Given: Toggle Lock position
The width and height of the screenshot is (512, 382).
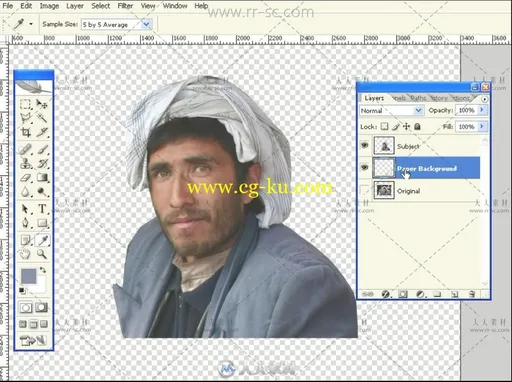Looking at the screenshot, I should pos(406,127).
